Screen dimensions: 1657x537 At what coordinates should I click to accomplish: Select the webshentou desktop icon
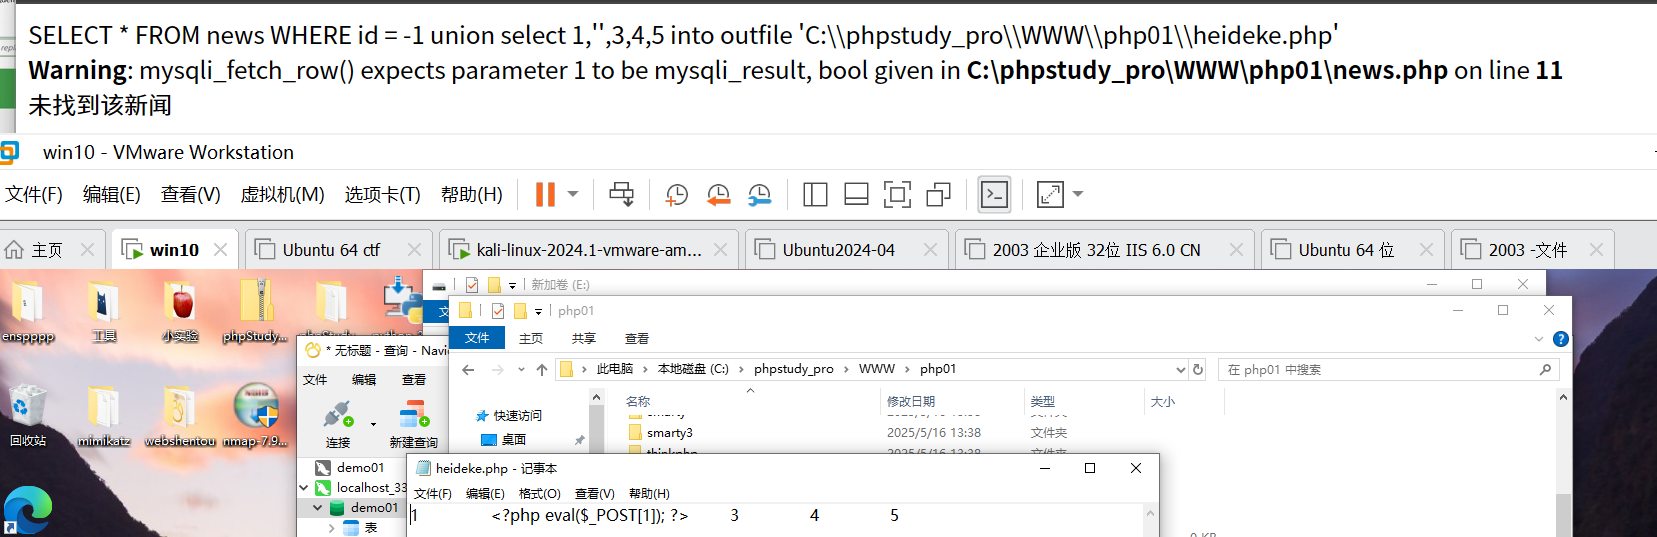180,416
